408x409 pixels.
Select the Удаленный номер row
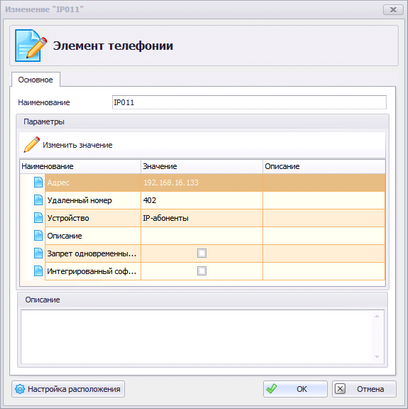pos(215,200)
